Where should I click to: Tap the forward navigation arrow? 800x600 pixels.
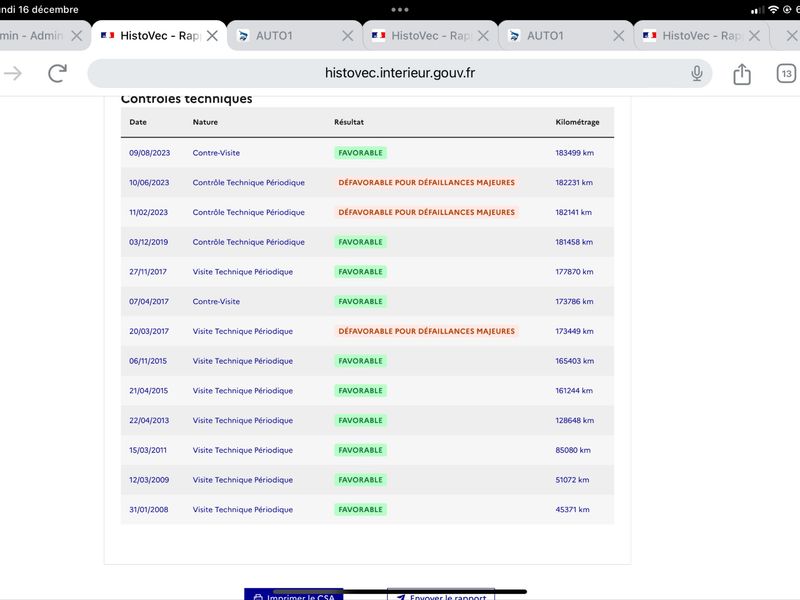13,73
